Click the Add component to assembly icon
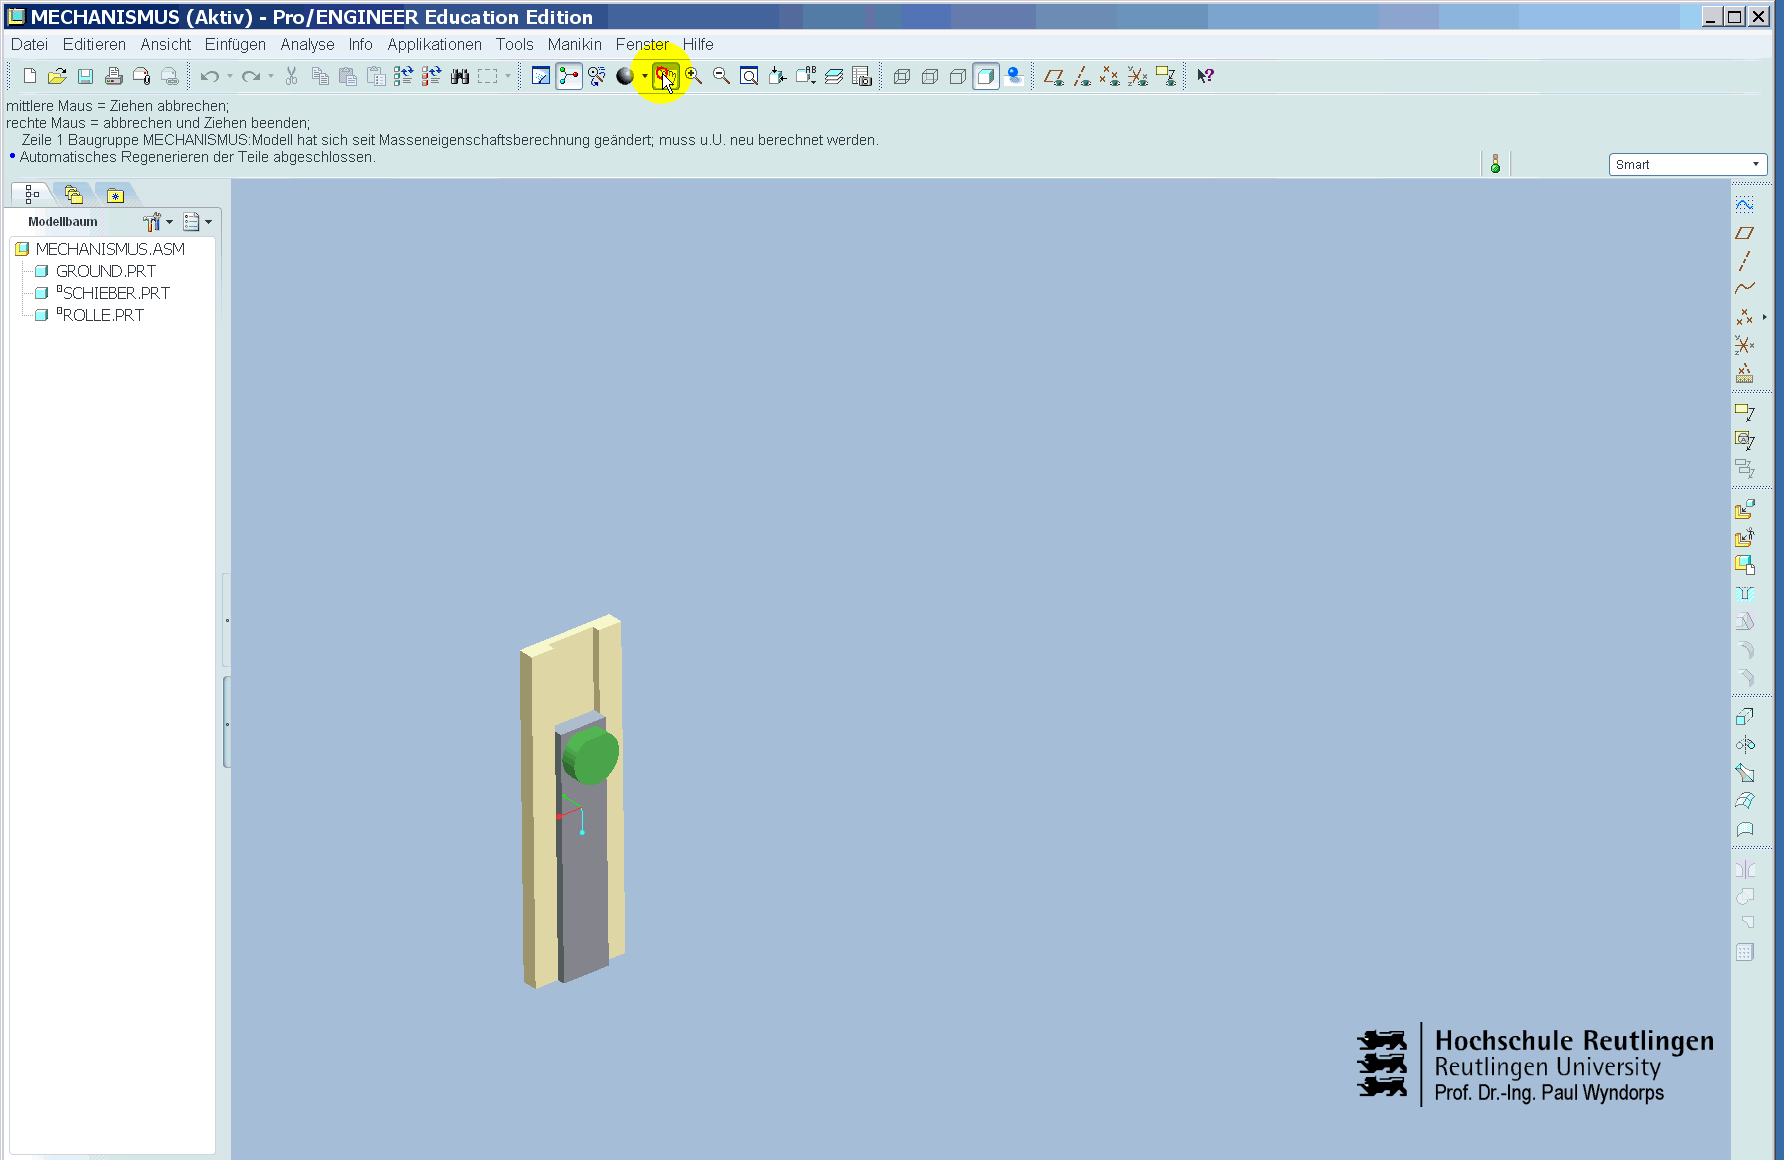Viewport: 1784px width, 1160px height. point(1745,510)
